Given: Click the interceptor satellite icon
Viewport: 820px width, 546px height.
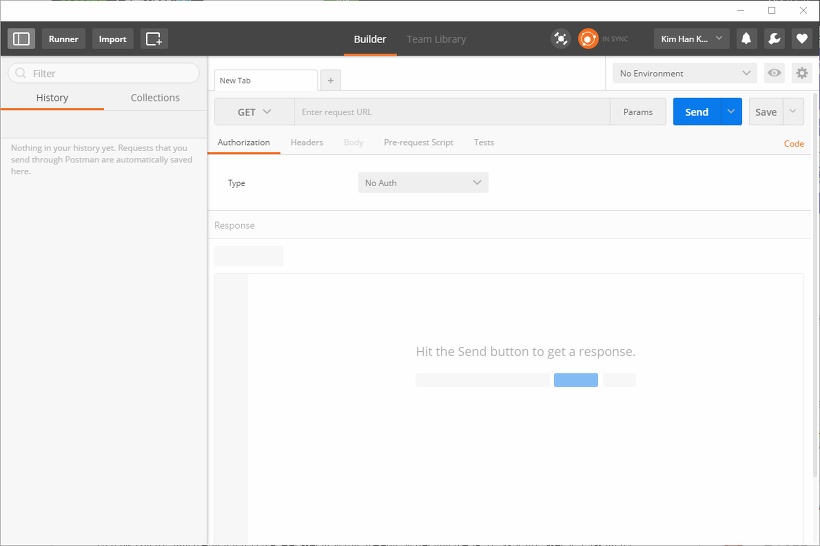Looking at the screenshot, I should pyautogui.click(x=561, y=39).
